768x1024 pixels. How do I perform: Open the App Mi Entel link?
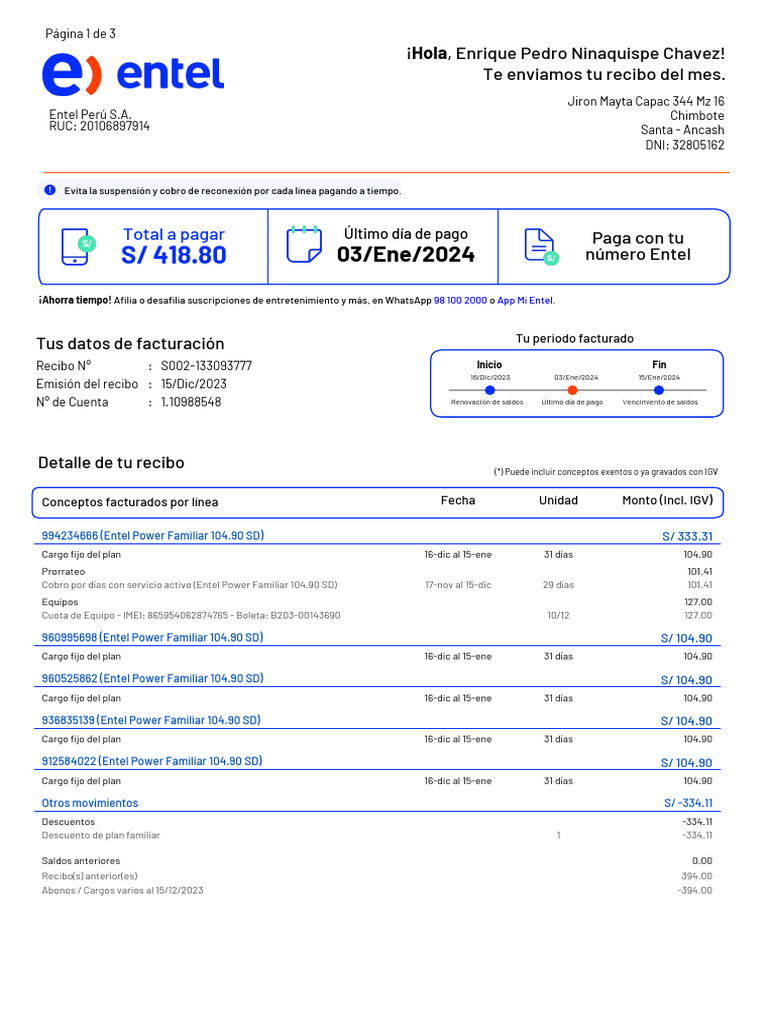(525, 300)
